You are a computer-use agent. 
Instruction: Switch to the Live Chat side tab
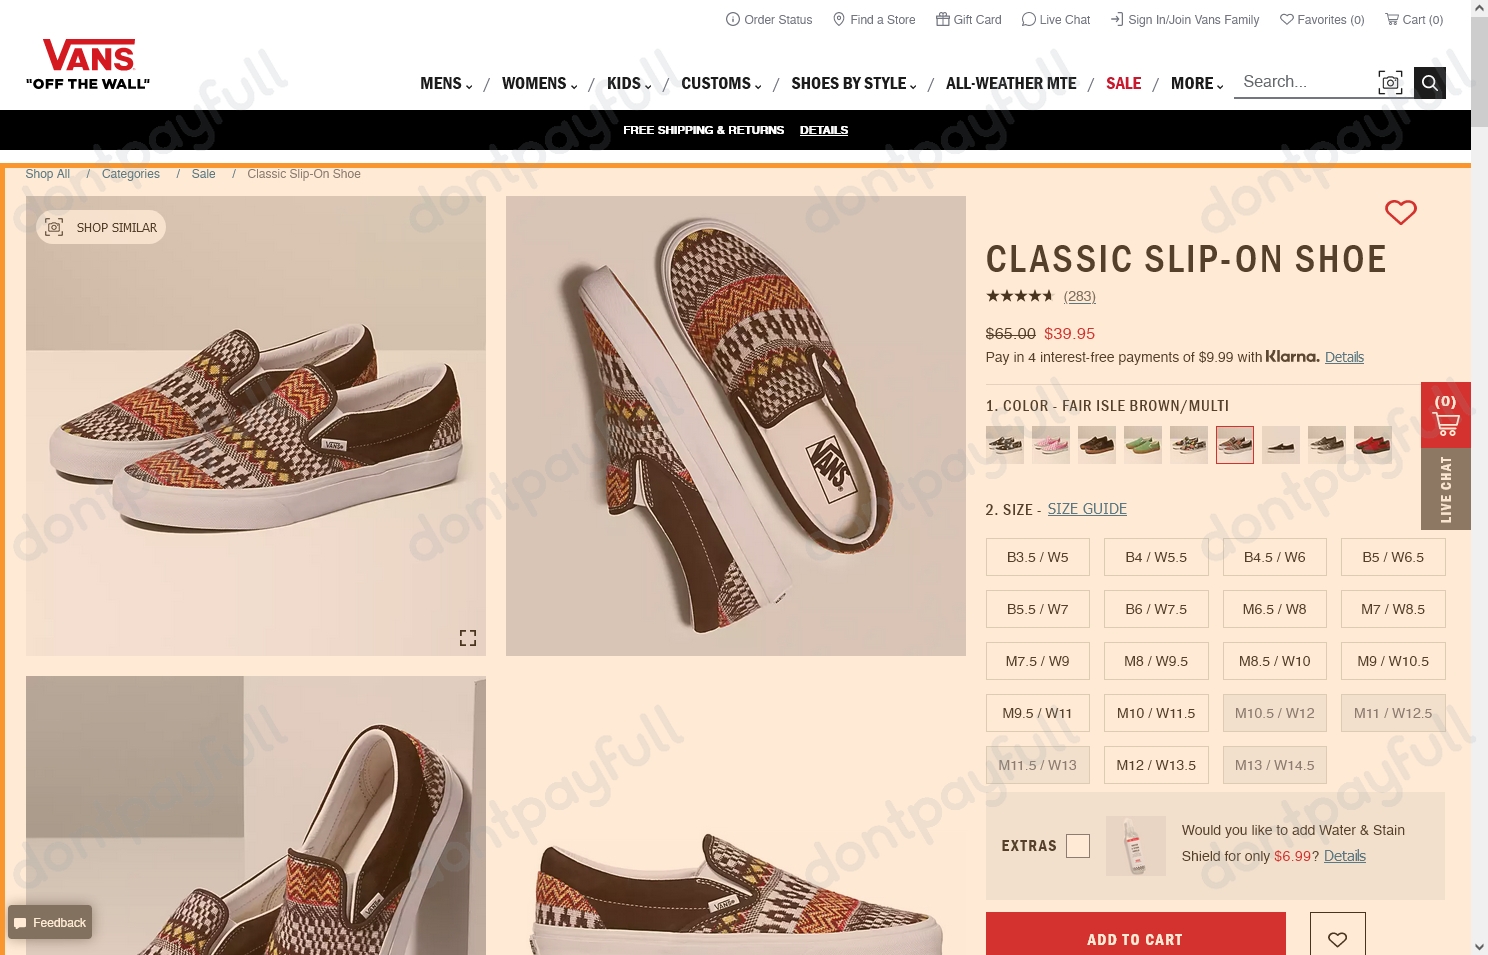[1445, 489]
